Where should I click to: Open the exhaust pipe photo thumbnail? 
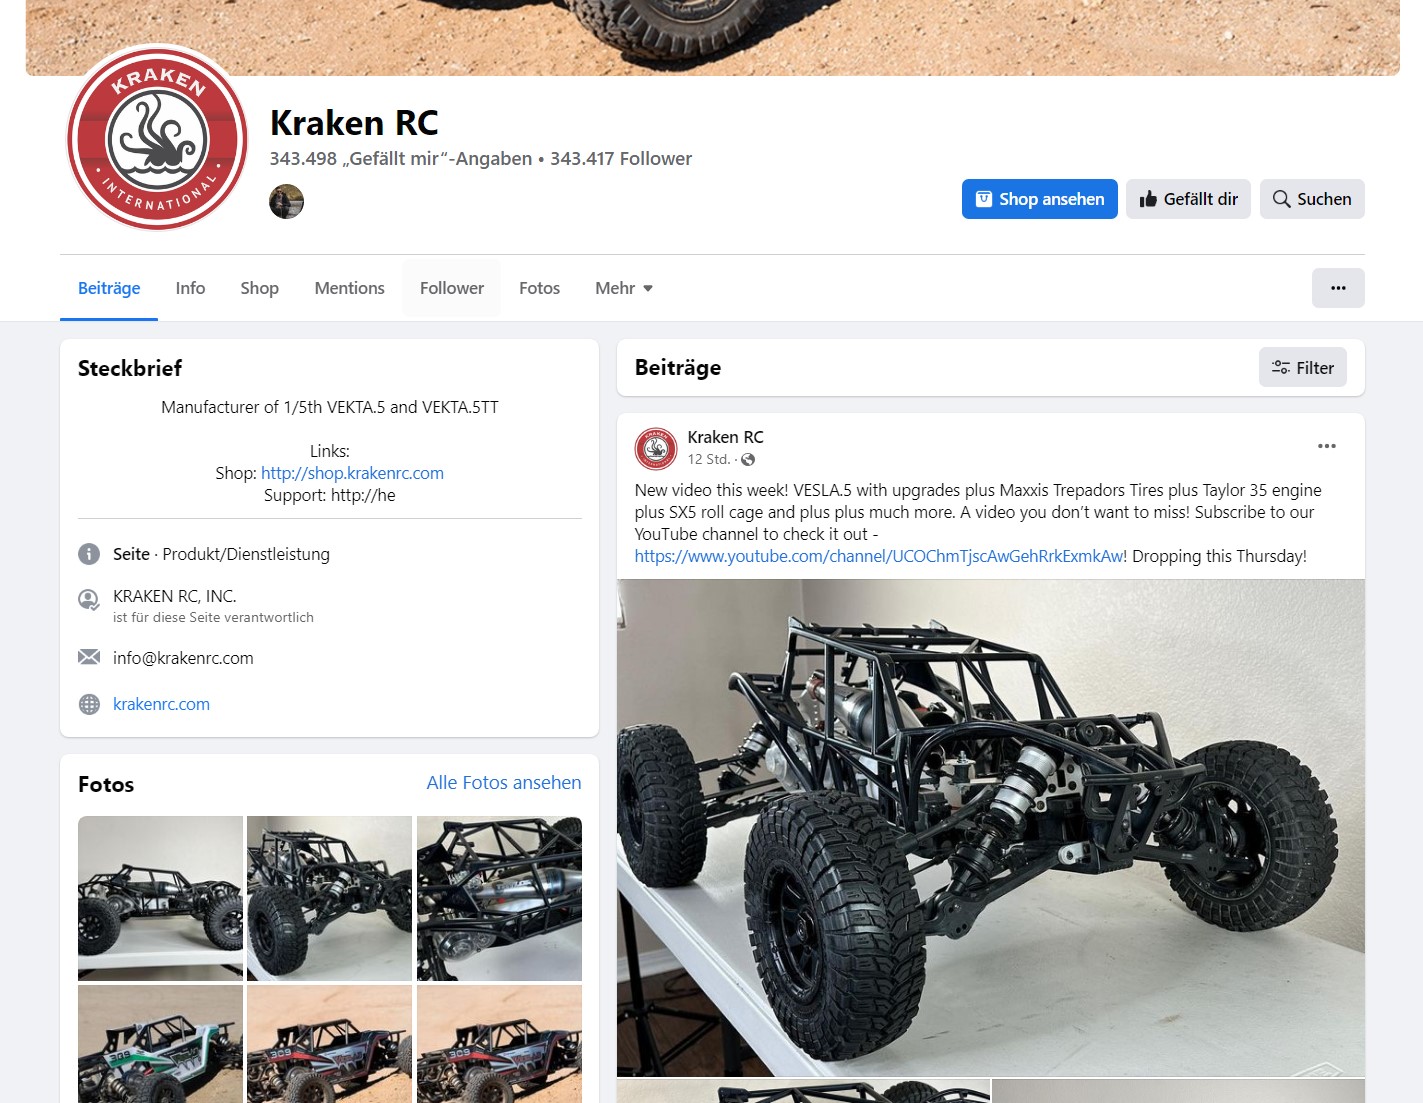point(499,898)
